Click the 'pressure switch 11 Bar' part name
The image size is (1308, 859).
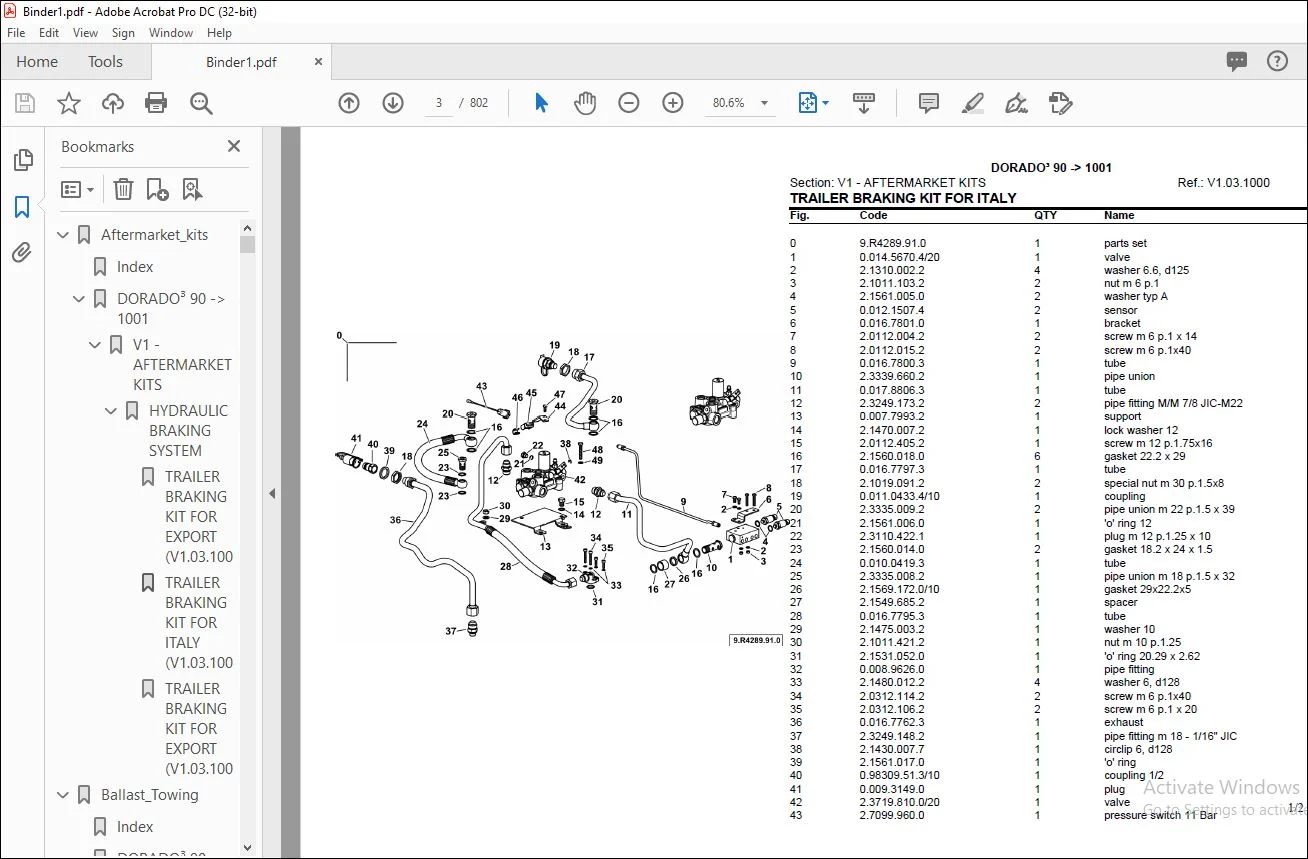[1161, 815]
